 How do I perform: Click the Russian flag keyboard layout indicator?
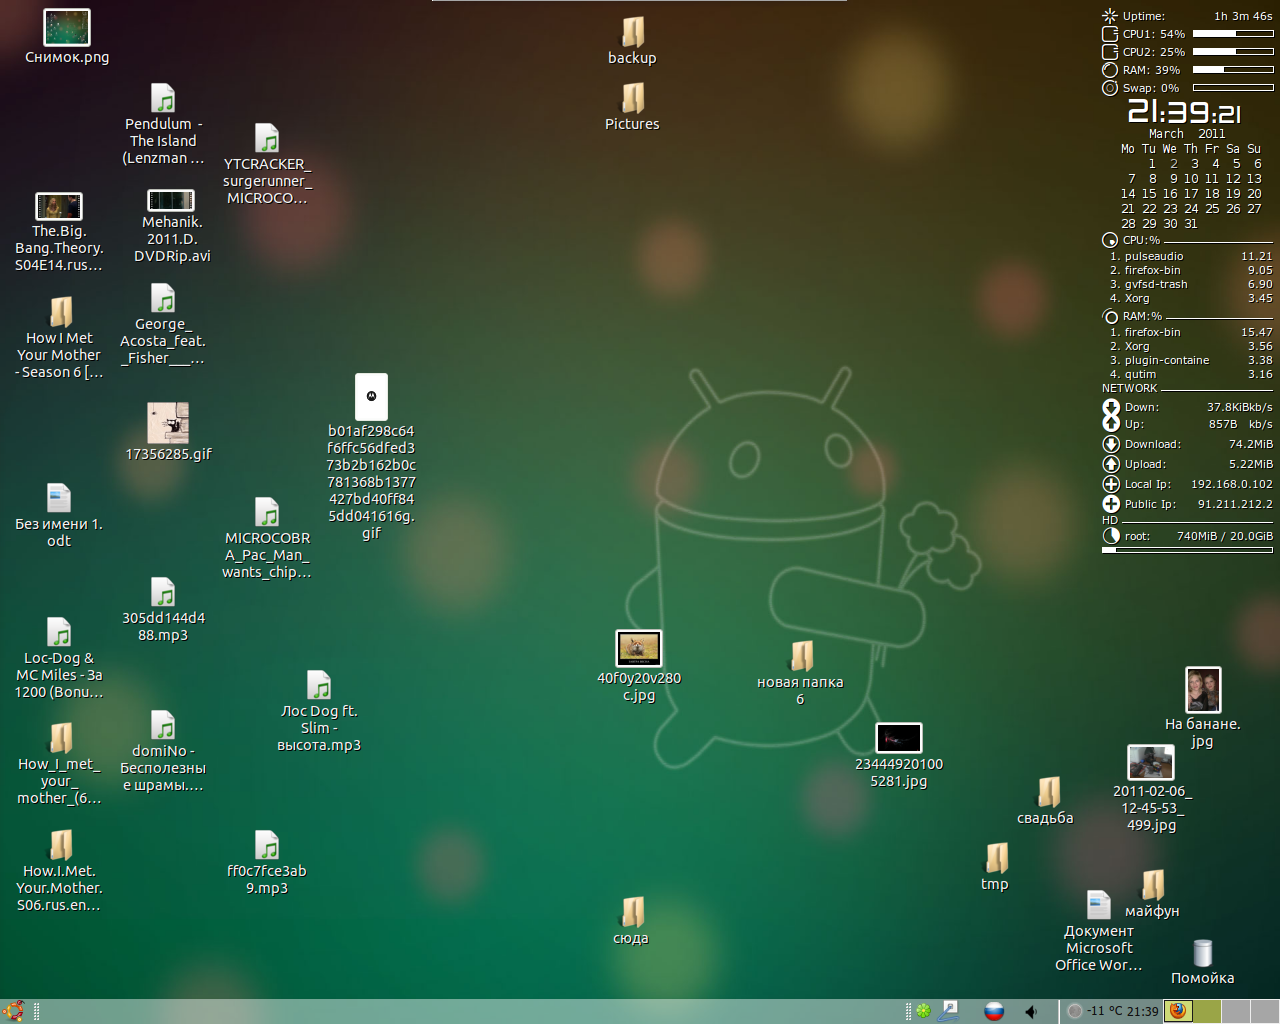(x=994, y=1011)
